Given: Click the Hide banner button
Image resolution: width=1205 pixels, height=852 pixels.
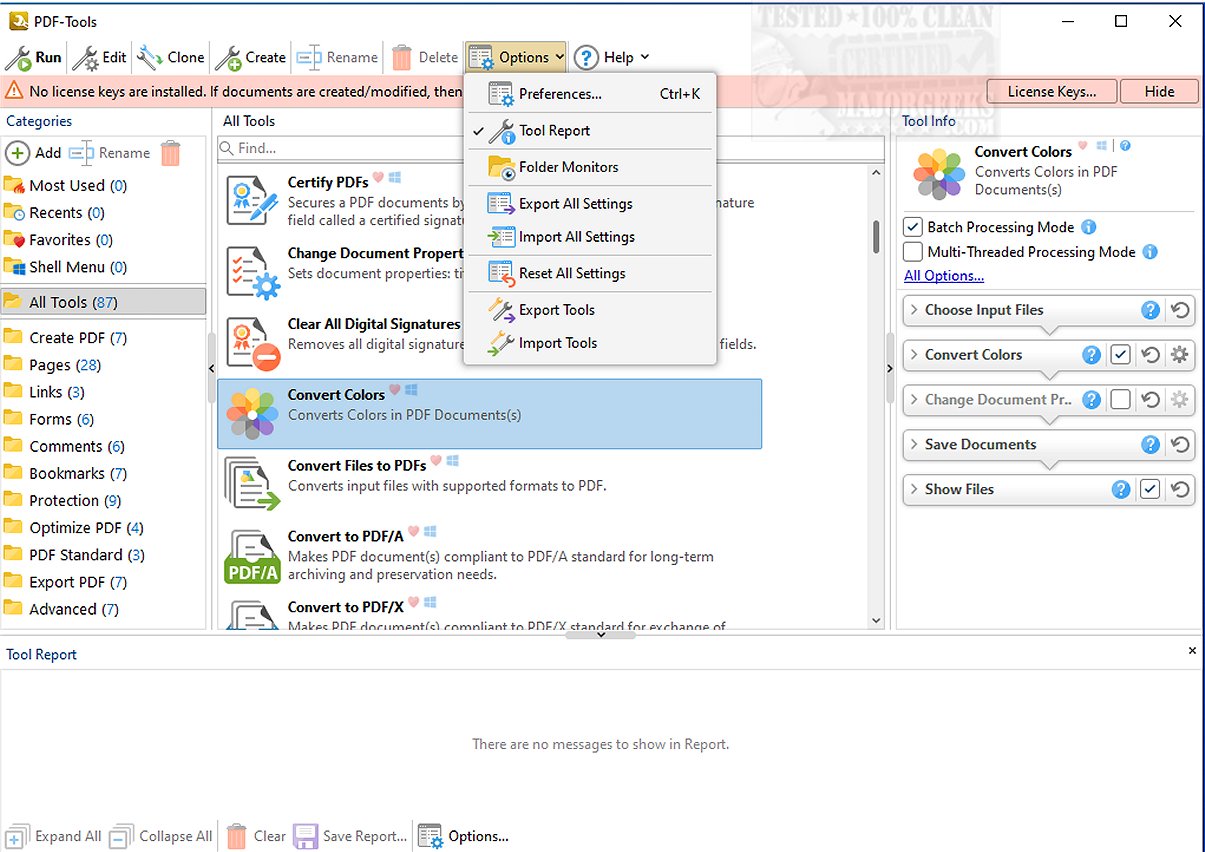Looking at the screenshot, I should tap(1159, 91).
